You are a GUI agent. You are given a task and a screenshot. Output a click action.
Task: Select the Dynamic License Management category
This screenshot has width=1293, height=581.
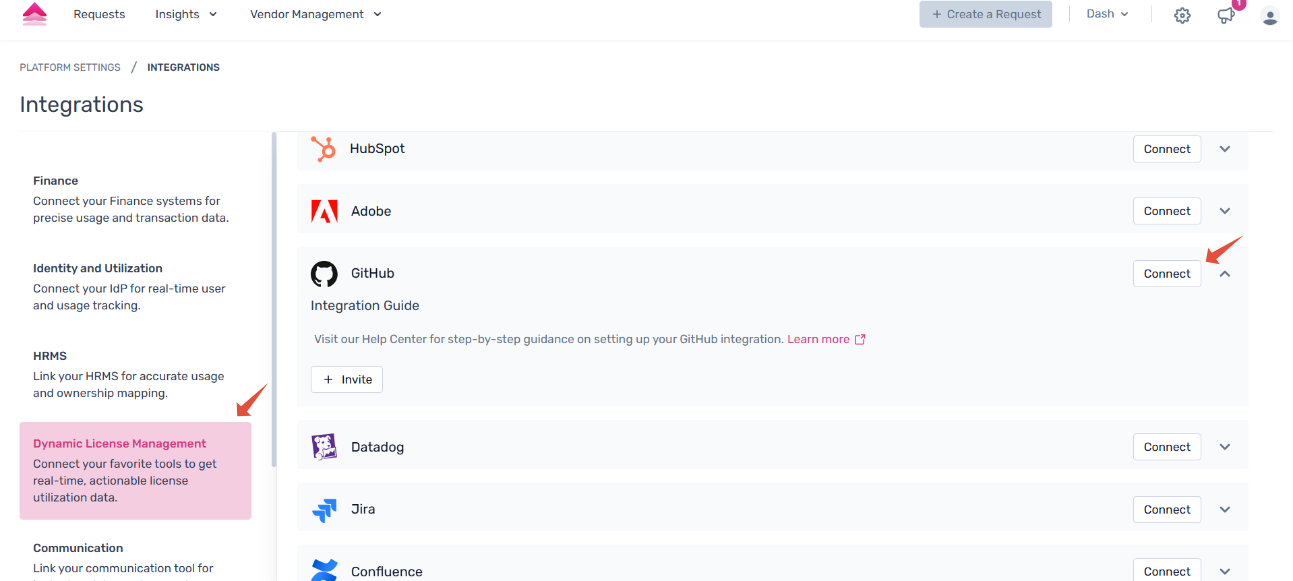pos(135,470)
